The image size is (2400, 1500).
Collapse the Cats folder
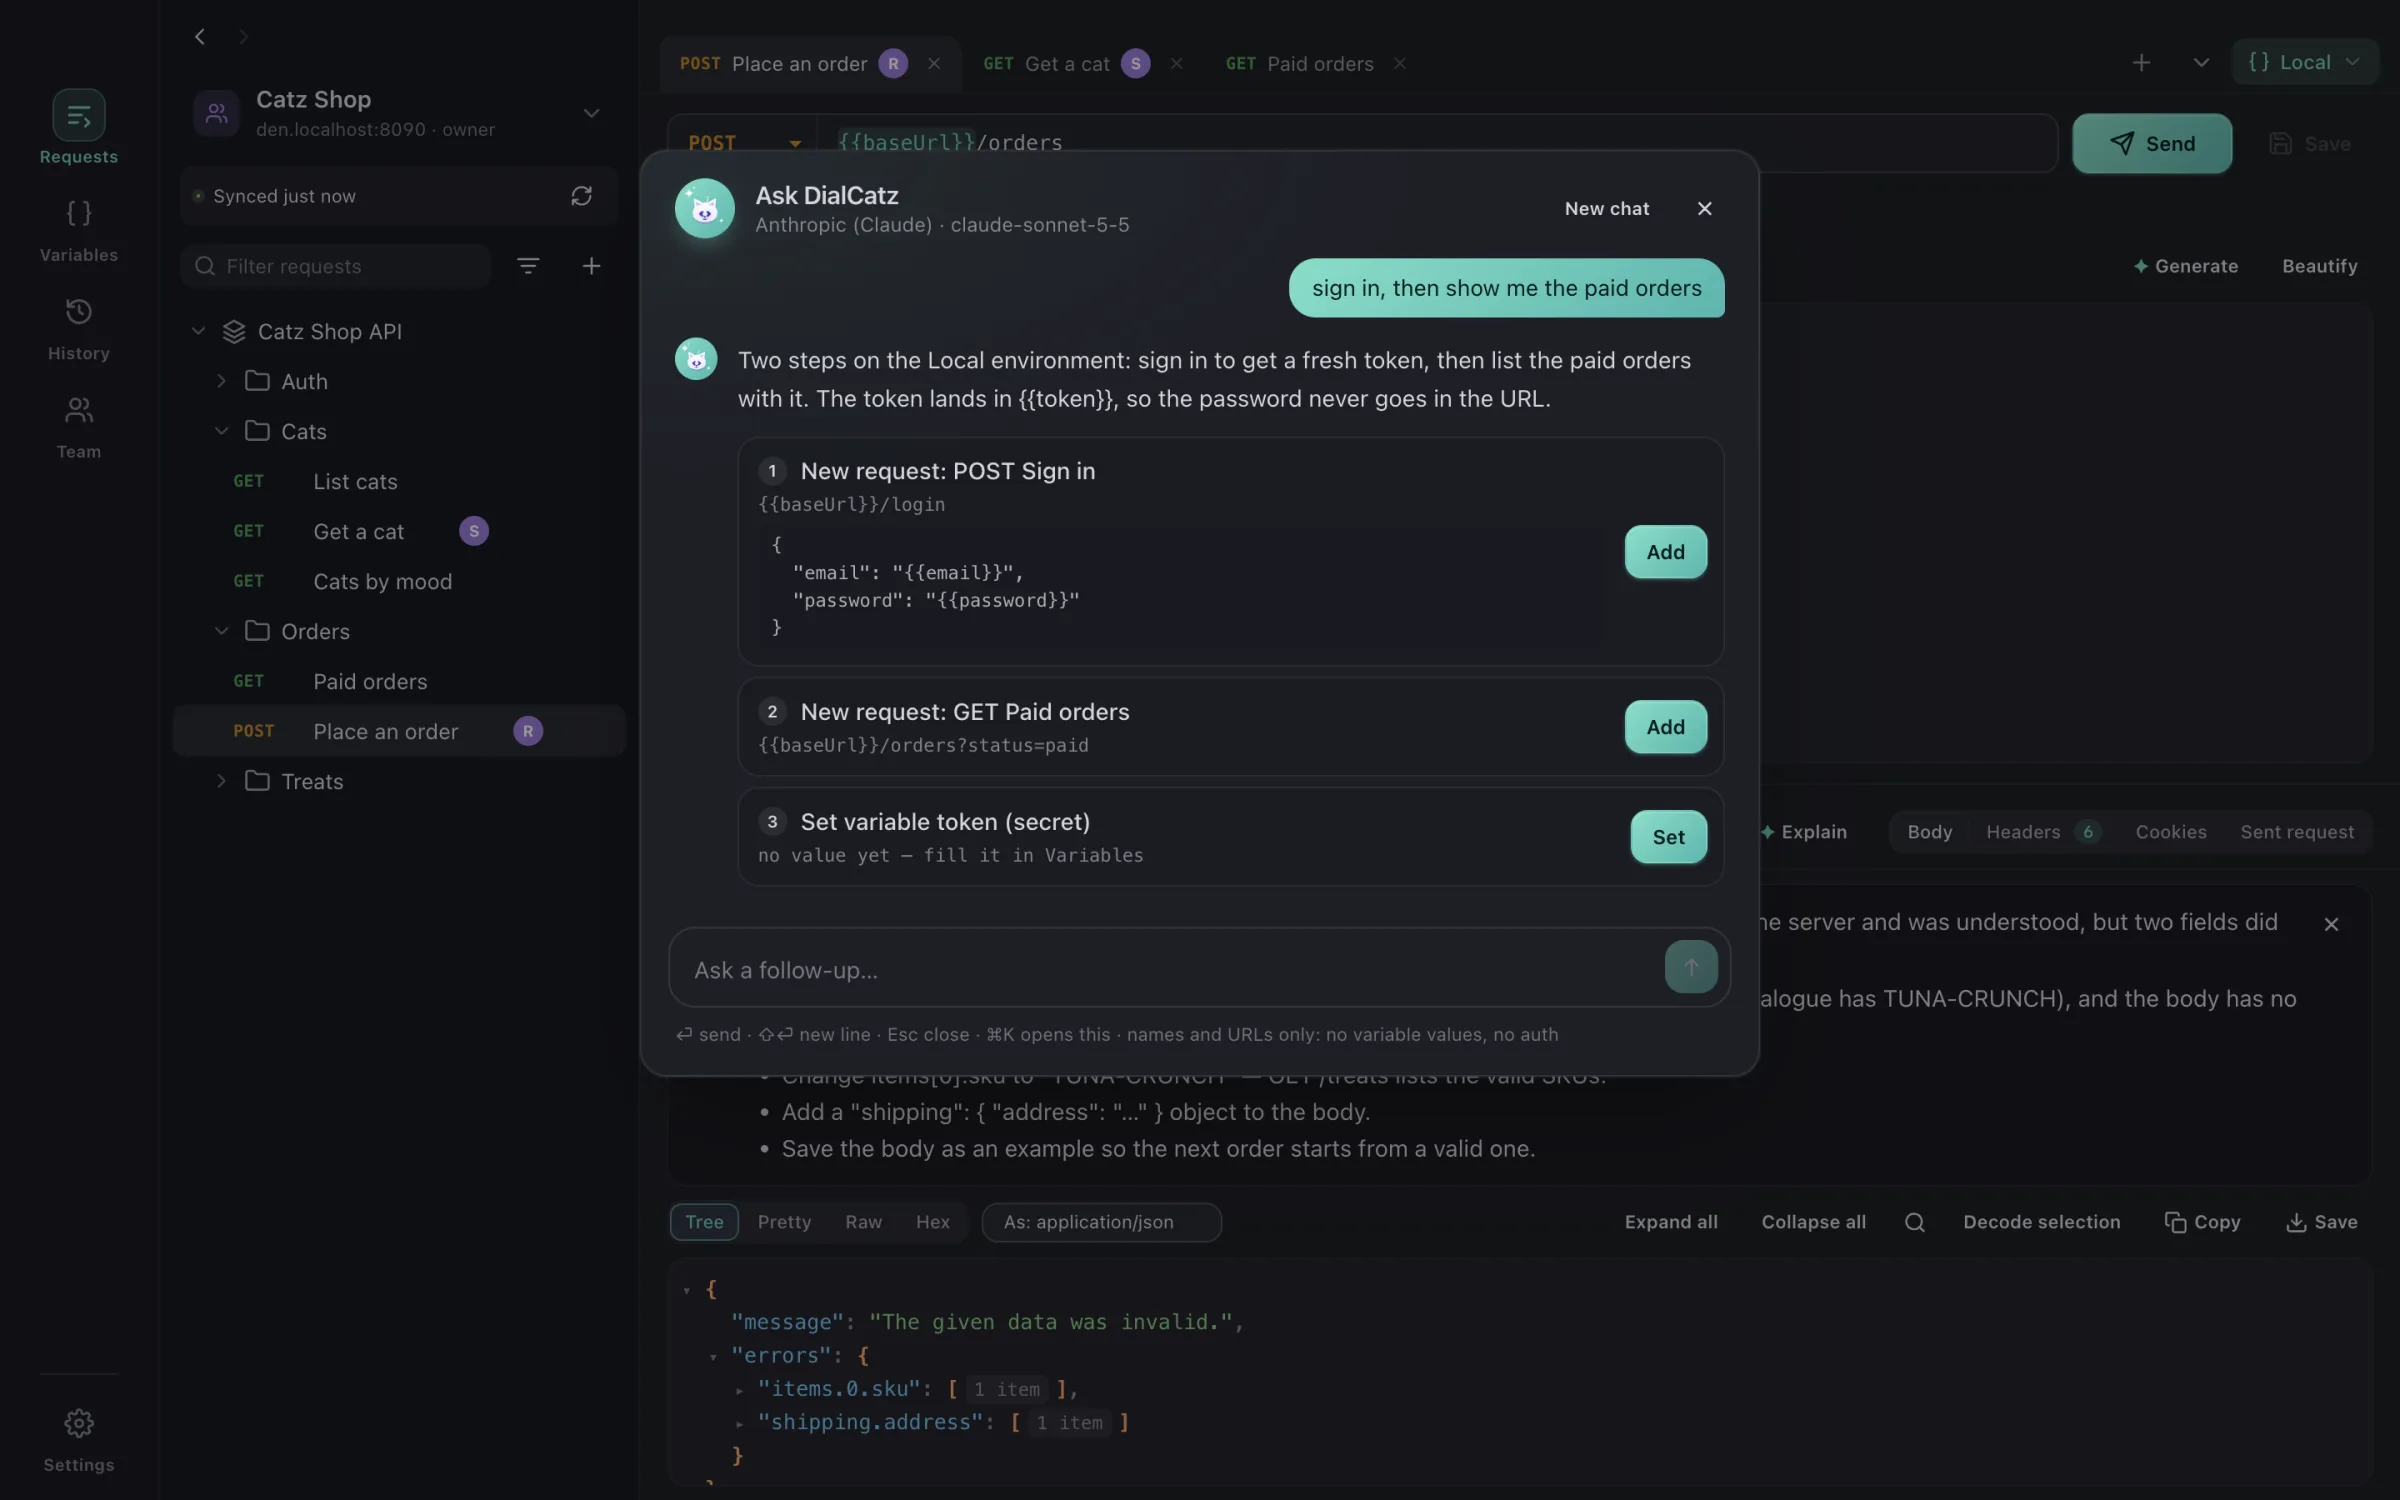(221, 431)
